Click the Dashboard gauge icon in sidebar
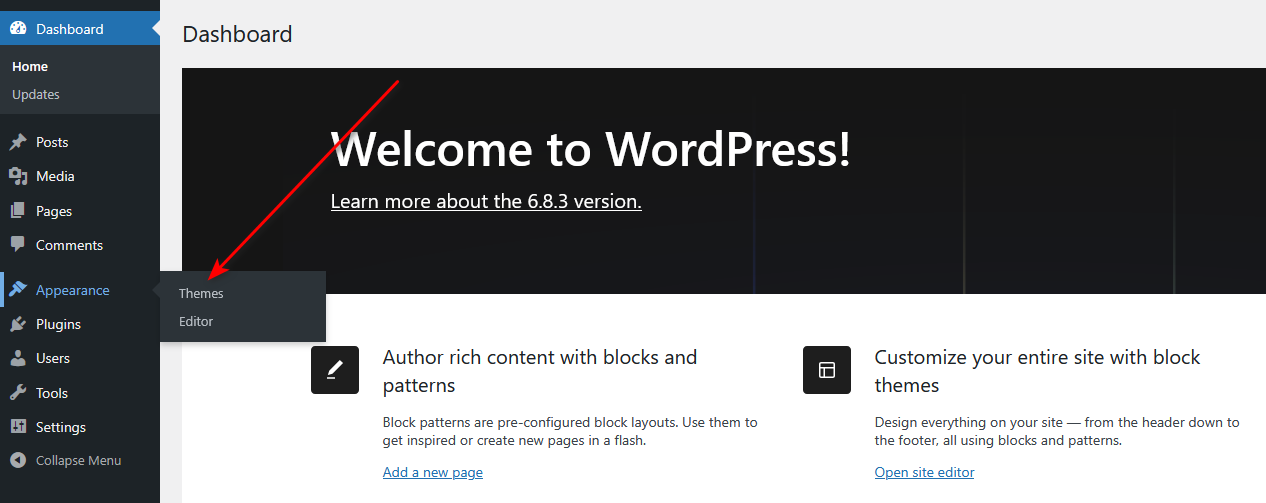 point(18,29)
